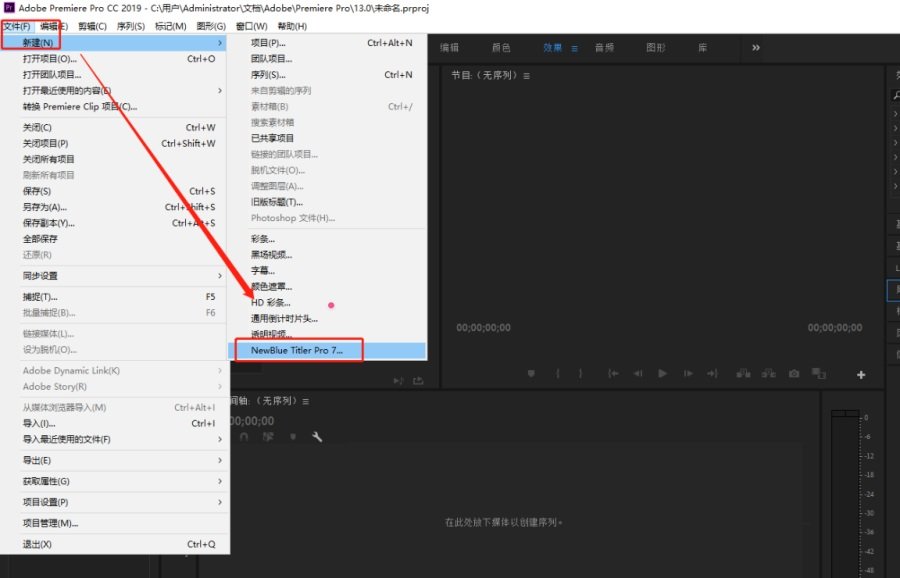Choose 颜色遮罩... in submenu
This screenshot has width=900, height=578.
(x=327, y=286)
